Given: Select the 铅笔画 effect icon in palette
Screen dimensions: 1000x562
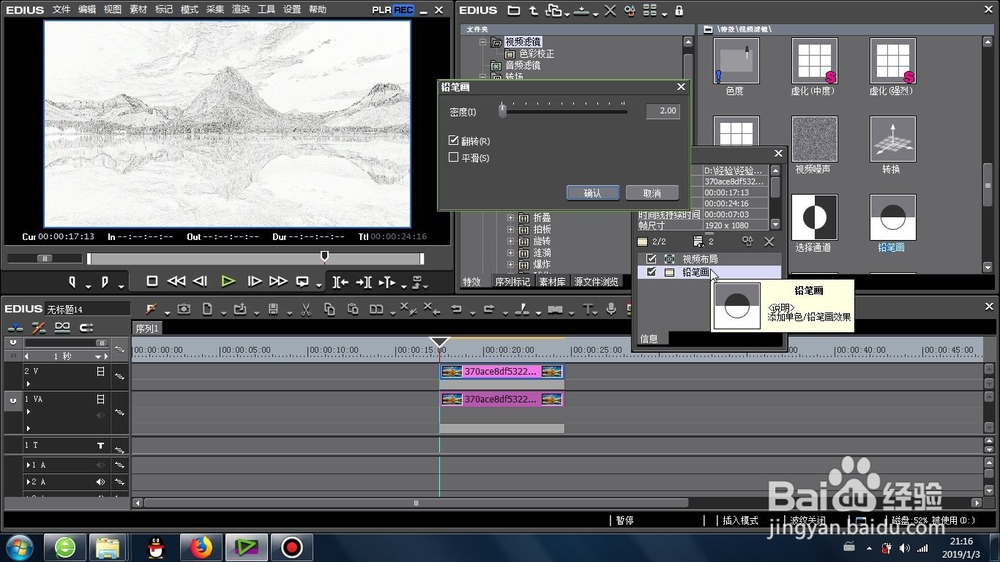Looking at the screenshot, I should pyautogui.click(x=893, y=218).
